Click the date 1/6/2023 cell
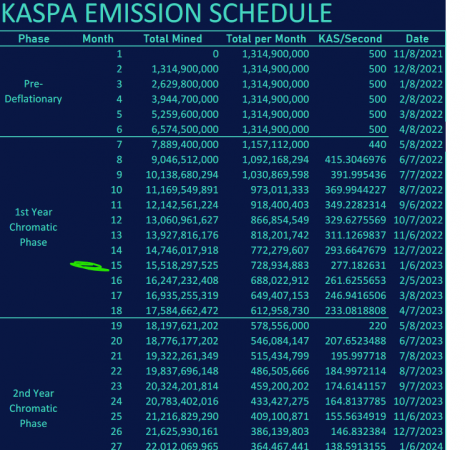 (421, 265)
